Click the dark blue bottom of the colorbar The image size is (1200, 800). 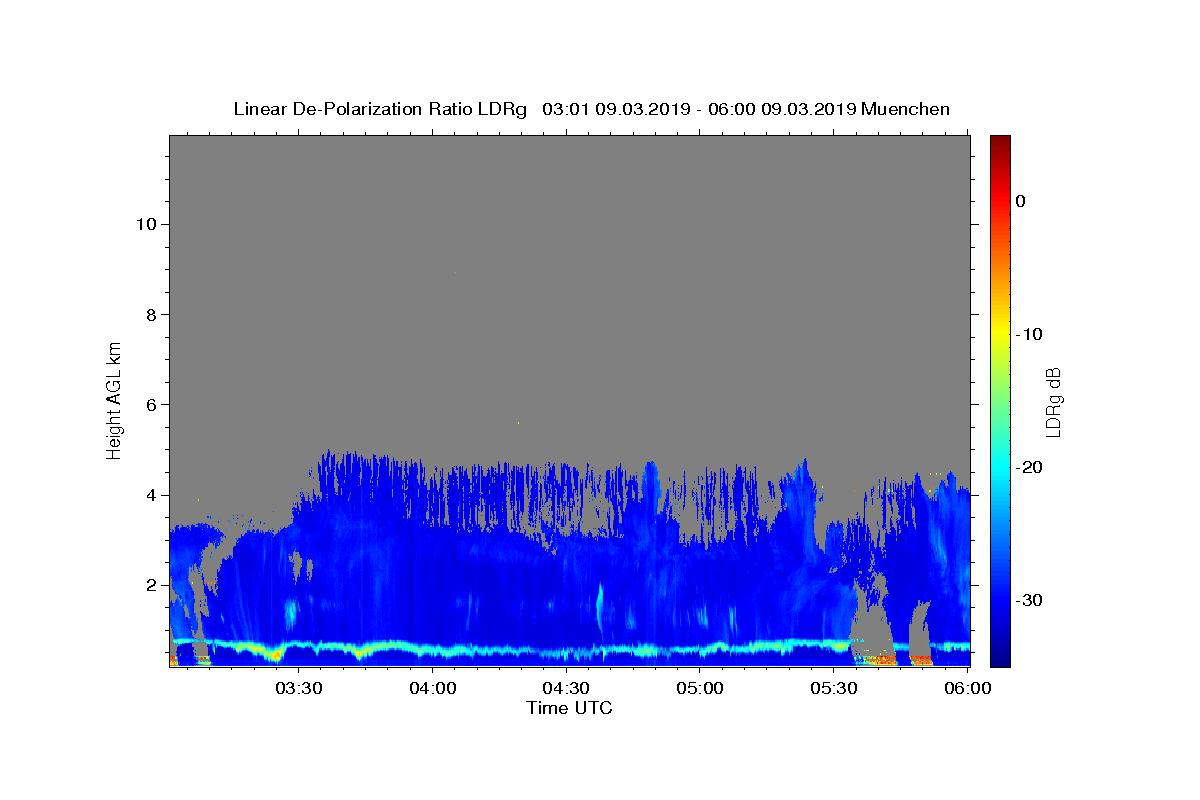(1000, 655)
